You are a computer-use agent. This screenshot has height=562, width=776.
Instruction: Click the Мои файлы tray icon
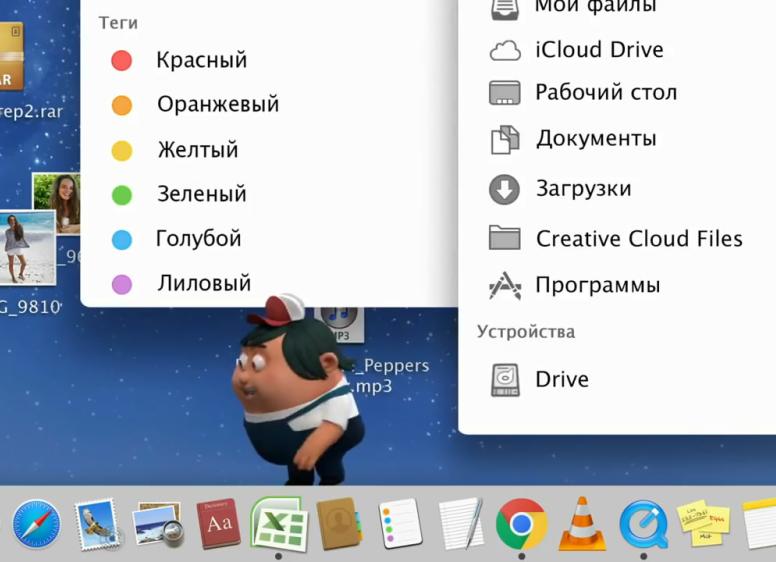pyautogui.click(x=505, y=9)
